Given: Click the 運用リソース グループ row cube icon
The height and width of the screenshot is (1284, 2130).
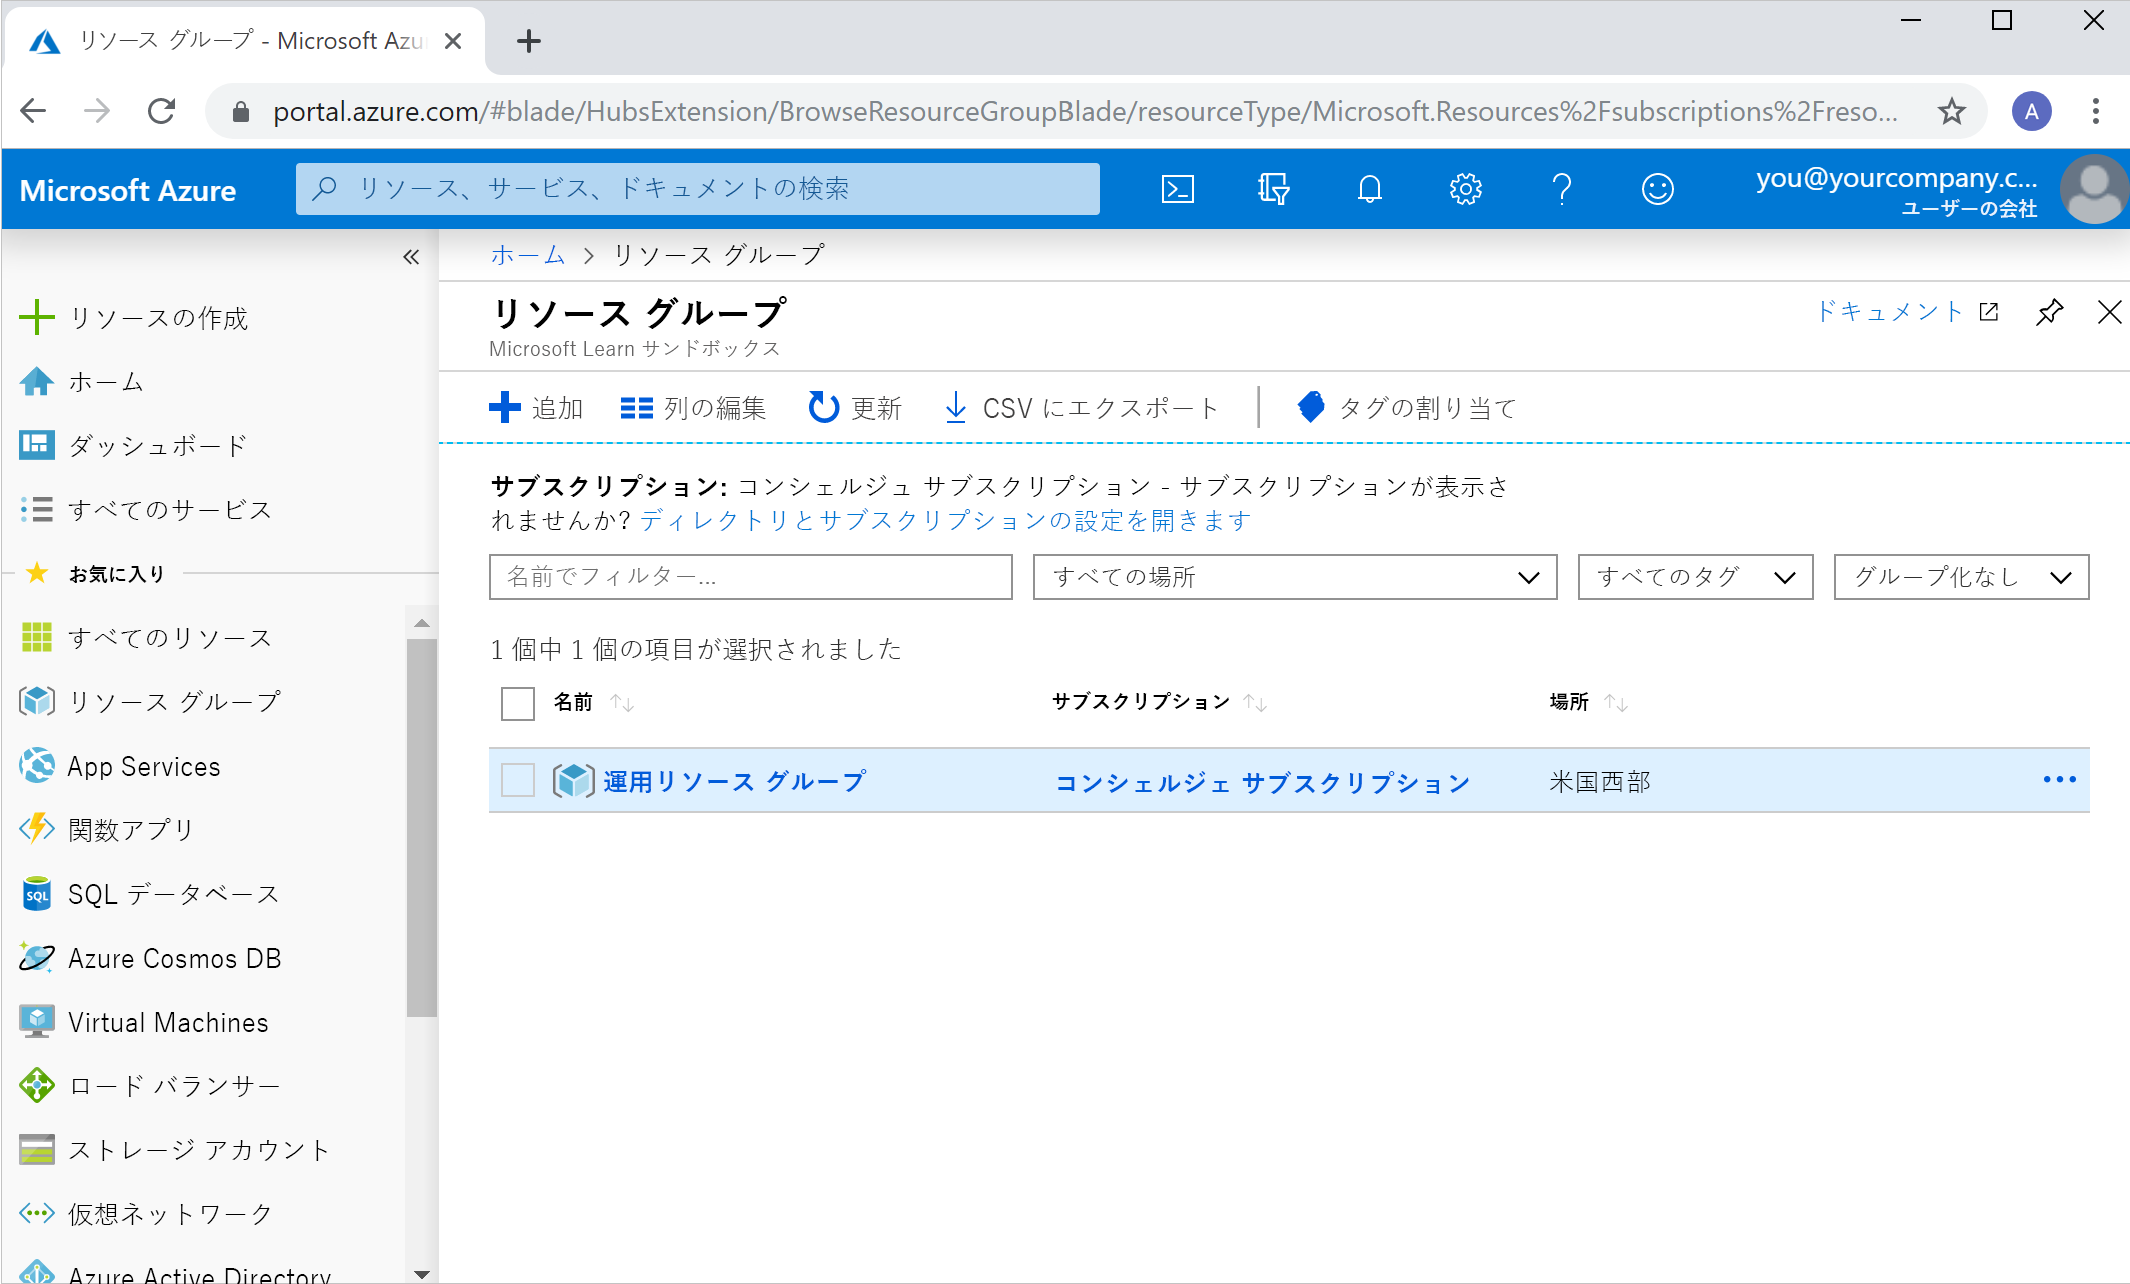Looking at the screenshot, I should coord(574,780).
